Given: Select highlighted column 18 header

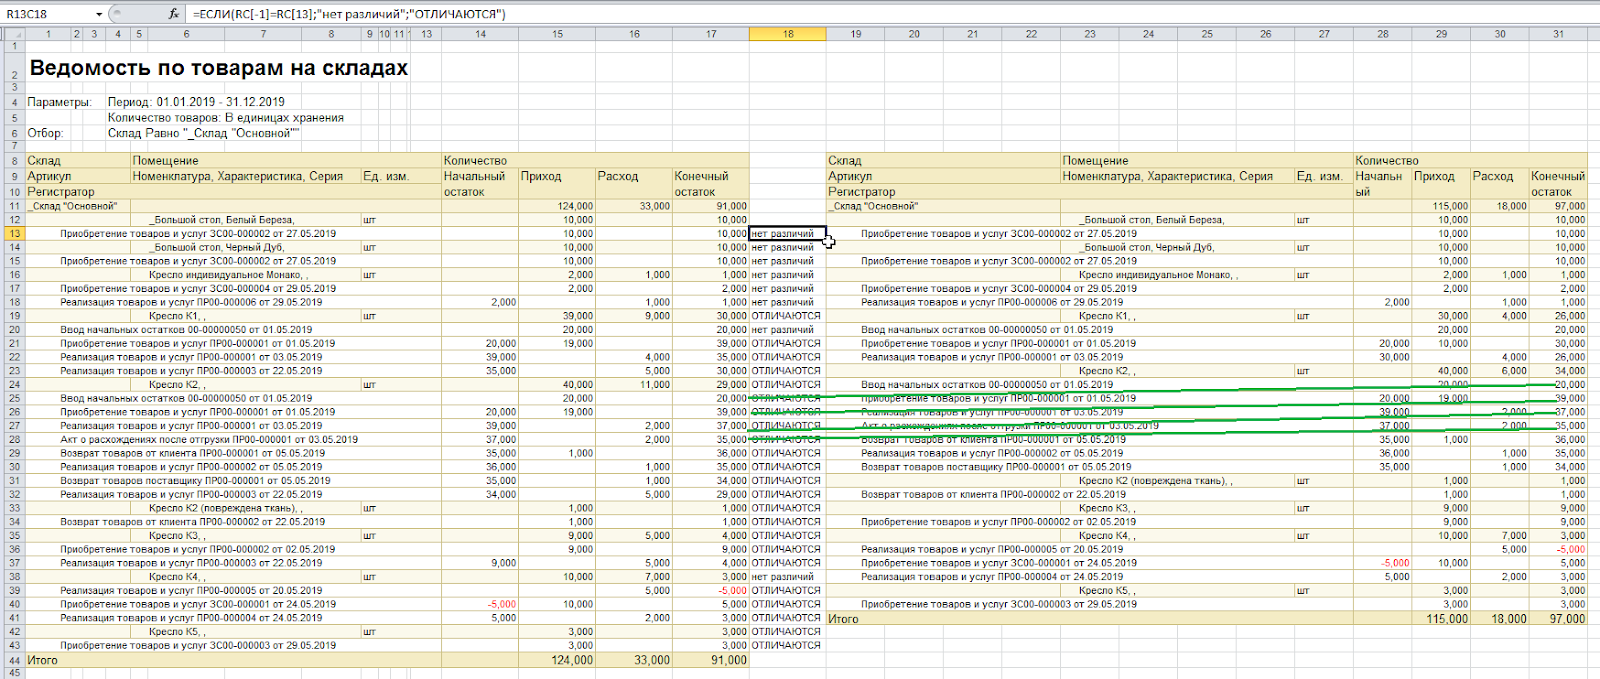Looking at the screenshot, I should point(787,34).
